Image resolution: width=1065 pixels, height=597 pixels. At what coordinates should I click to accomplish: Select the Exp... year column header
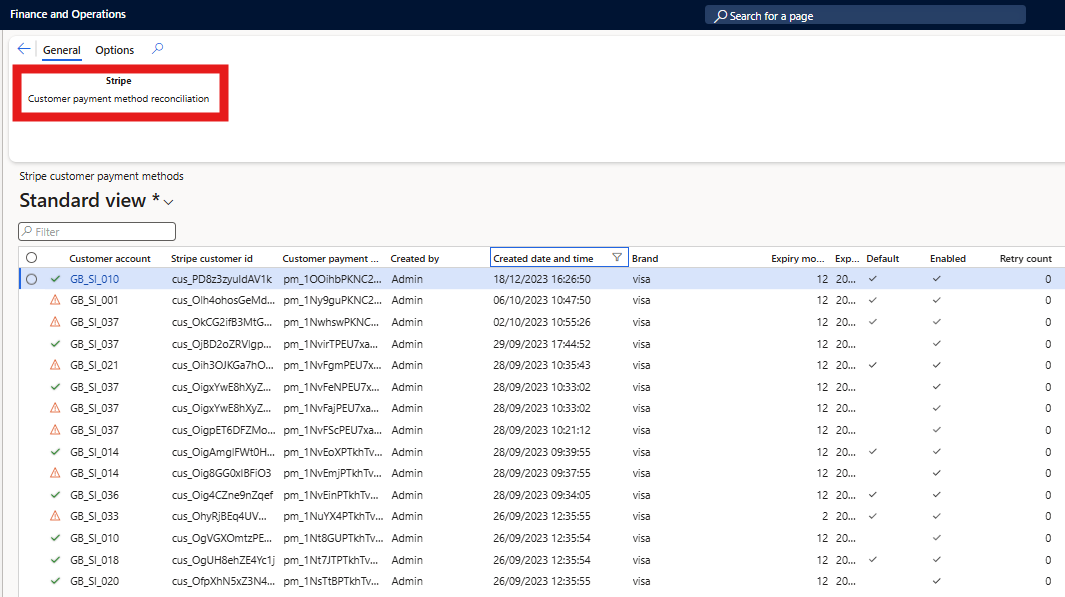click(847, 258)
